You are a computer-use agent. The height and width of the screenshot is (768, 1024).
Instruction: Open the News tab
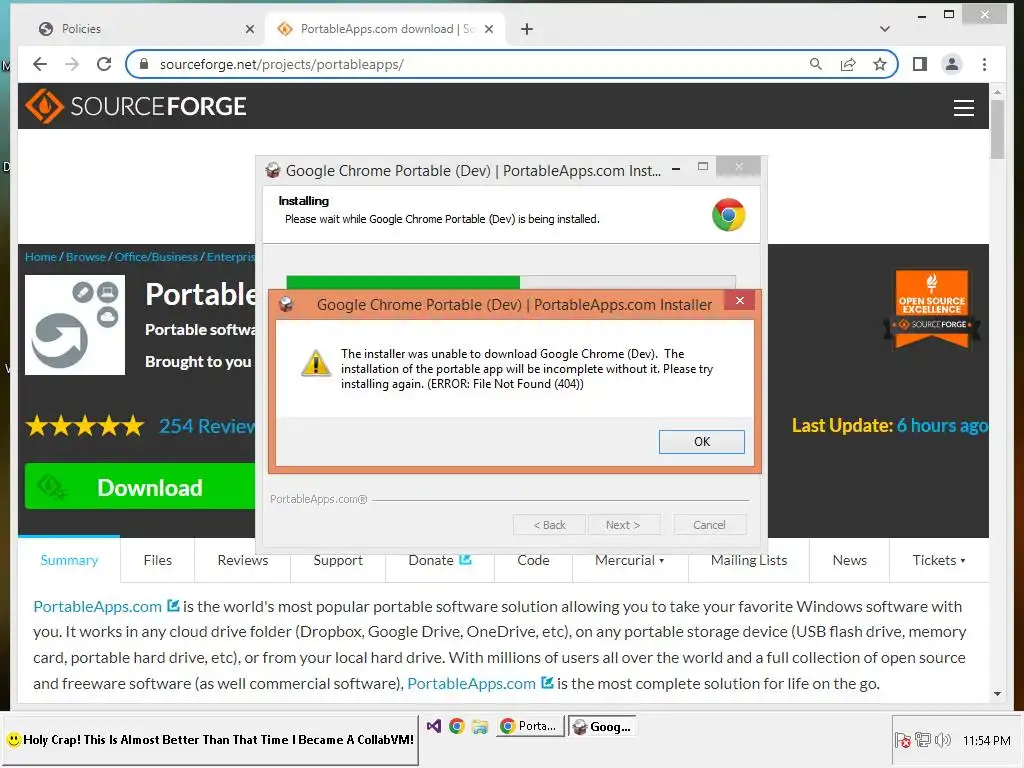point(849,560)
